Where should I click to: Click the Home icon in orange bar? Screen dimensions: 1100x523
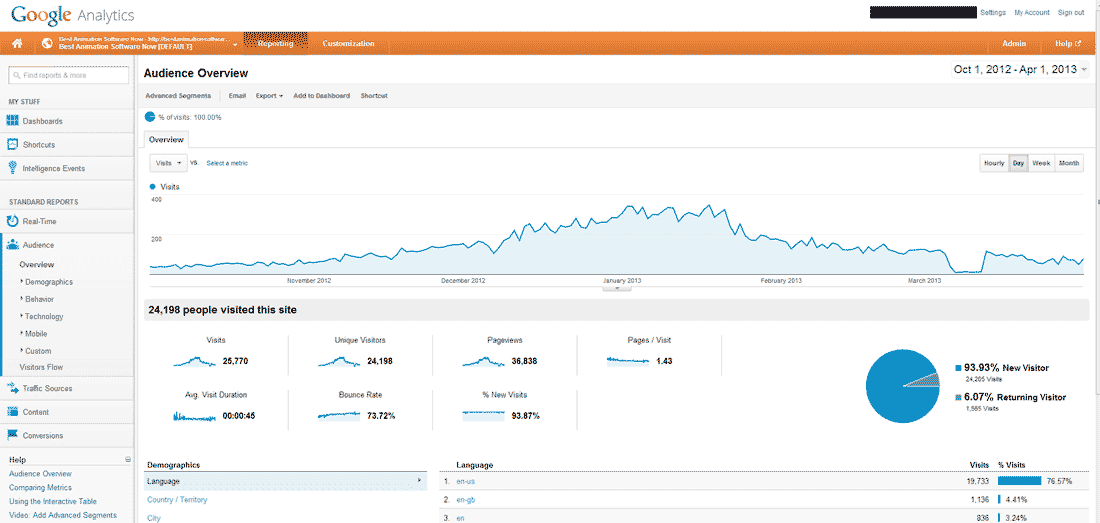(17, 44)
